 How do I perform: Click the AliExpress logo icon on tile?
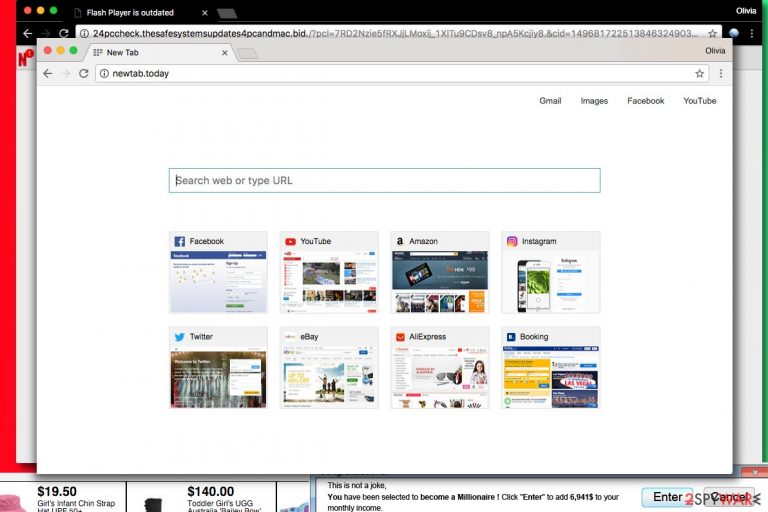(x=400, y=337)
